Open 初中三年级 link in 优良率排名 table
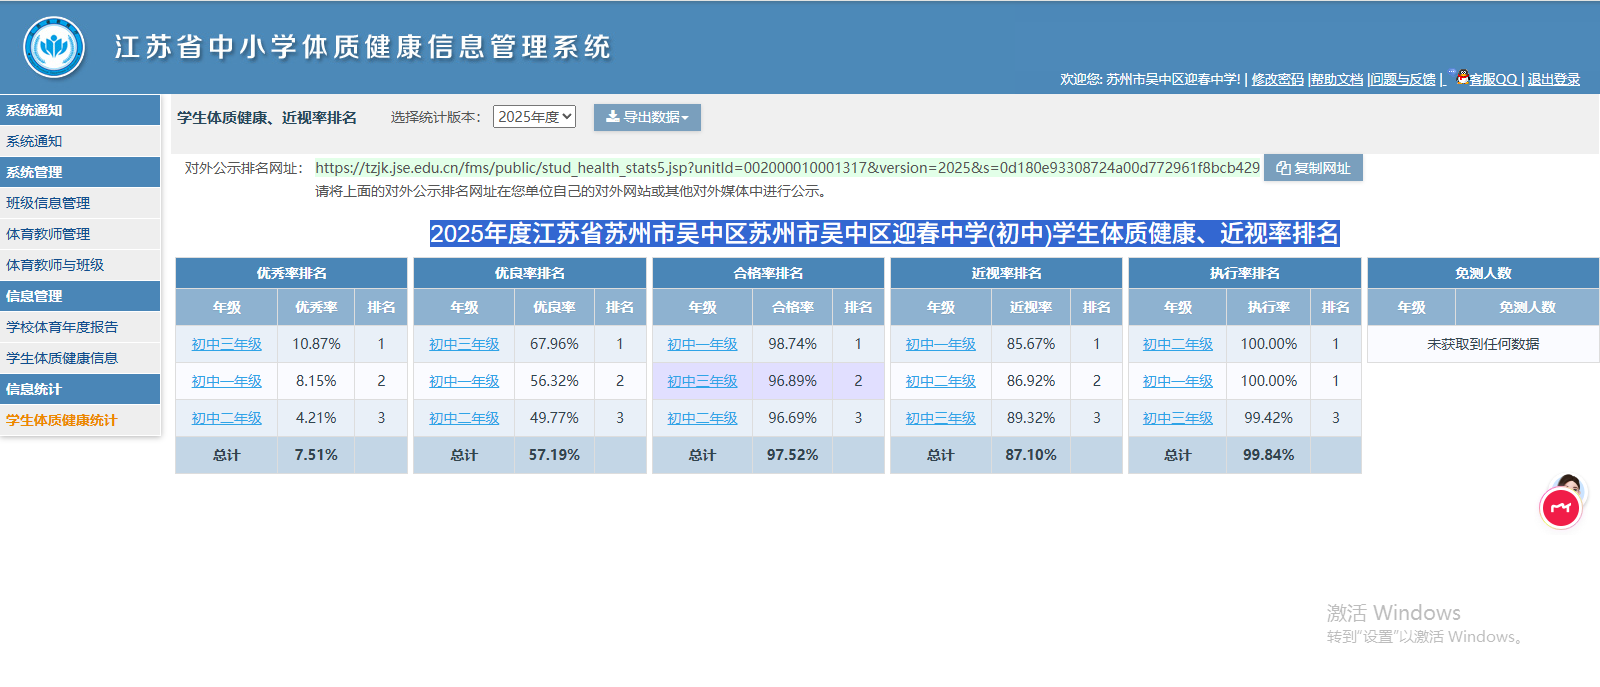This screenshot has height=687, width=1600. click(x=464, y=344)
